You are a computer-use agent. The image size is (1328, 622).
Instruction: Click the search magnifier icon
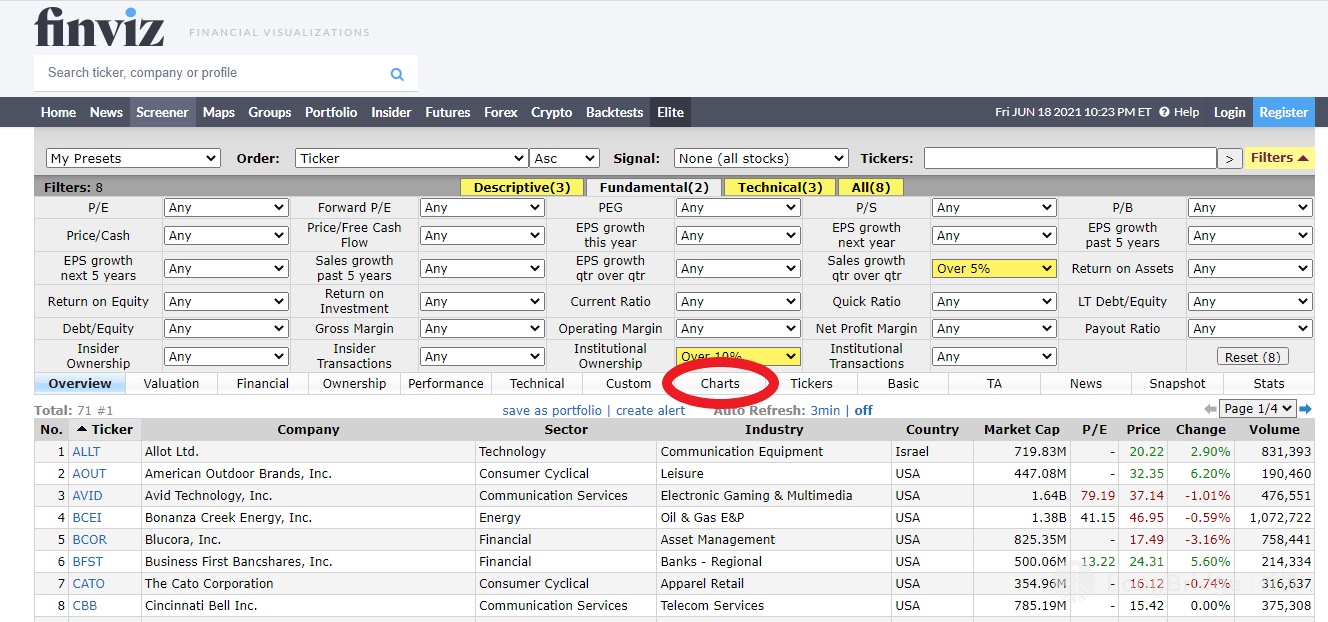pyautogui.click(x=397, y=74)
